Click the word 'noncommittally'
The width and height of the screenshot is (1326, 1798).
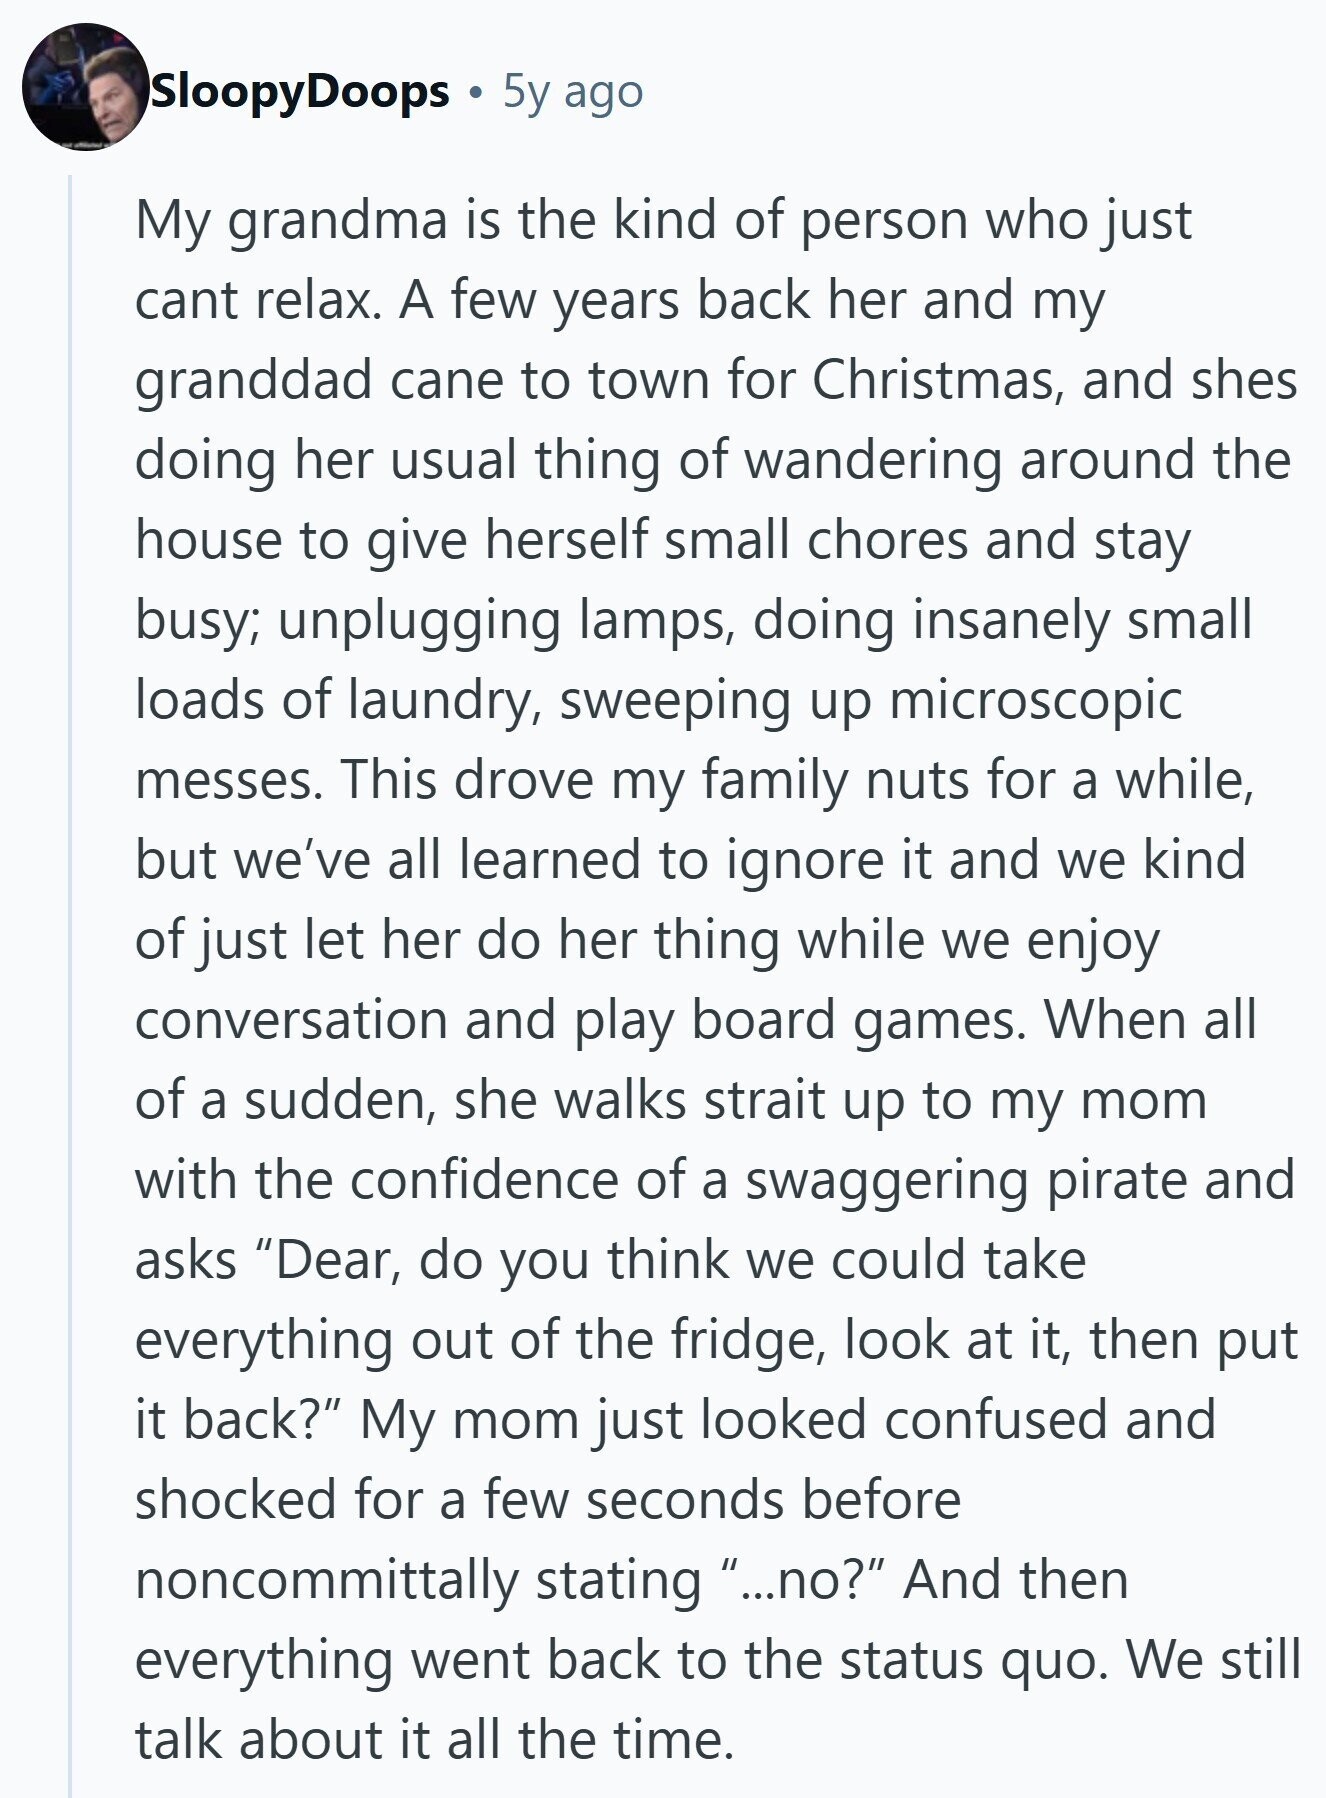tap(327, 1581)
